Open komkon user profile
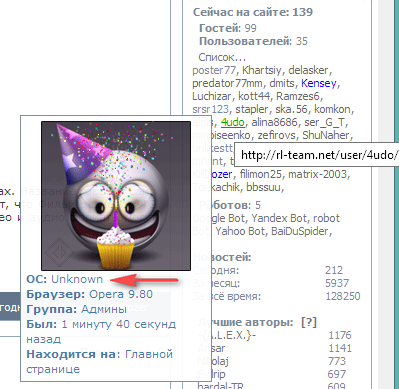Screen dimensions: 399x389 (x=332, y=109)
